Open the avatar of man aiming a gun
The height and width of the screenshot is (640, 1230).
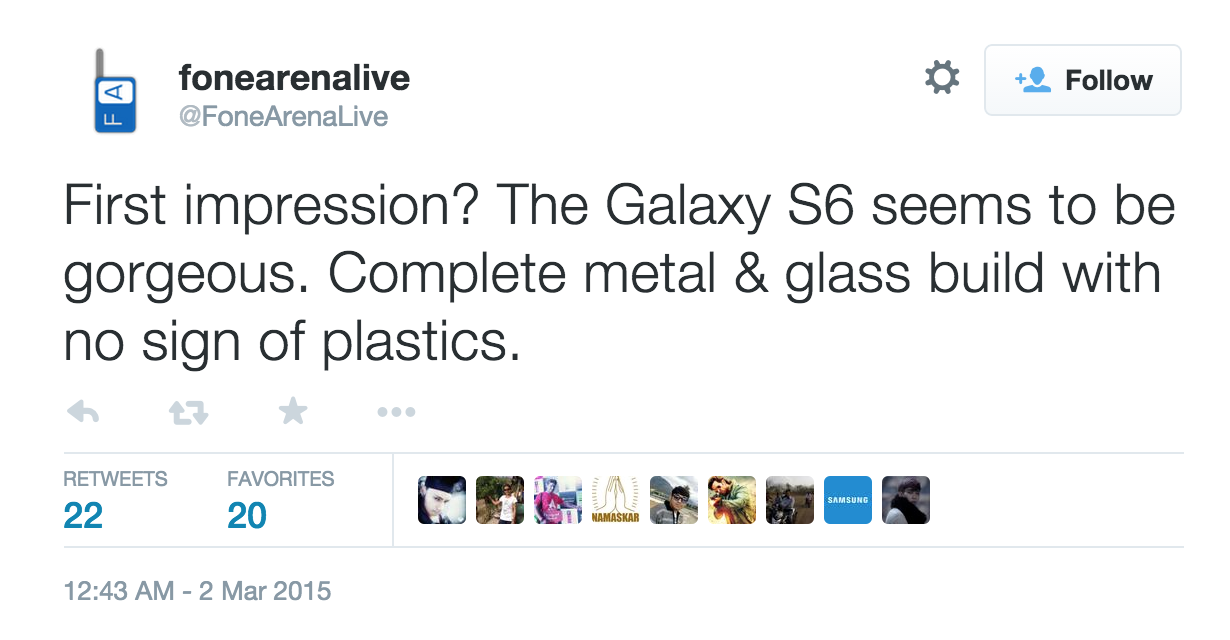coord(732,500)
